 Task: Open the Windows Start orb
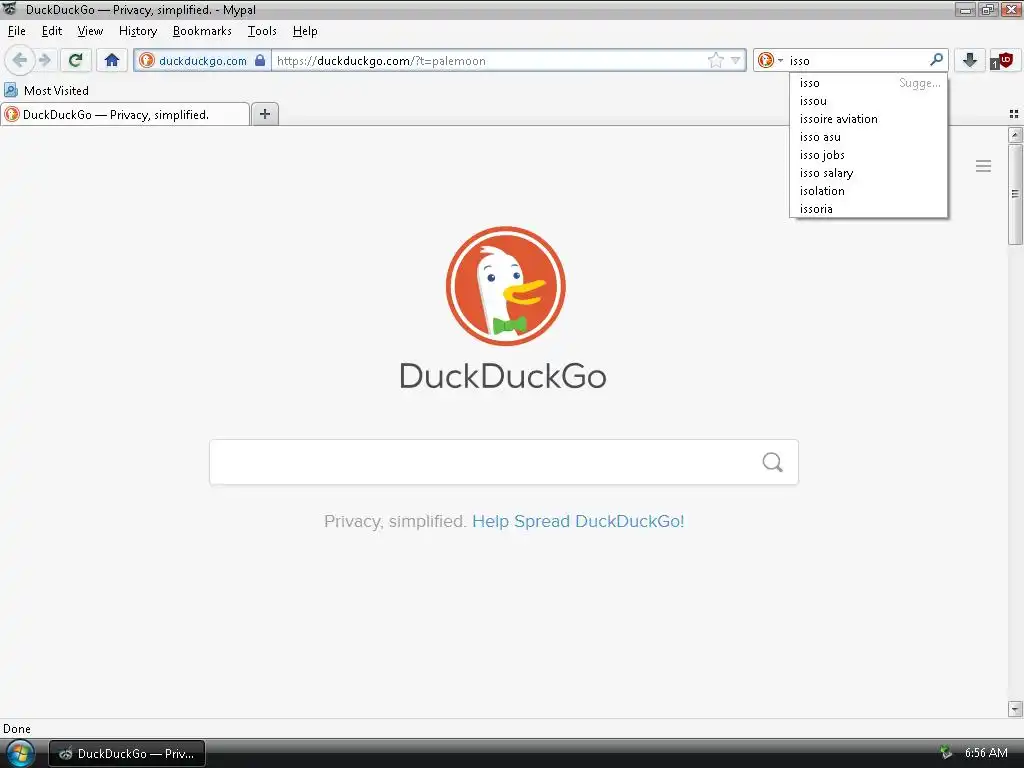click(x=20, y=754)
